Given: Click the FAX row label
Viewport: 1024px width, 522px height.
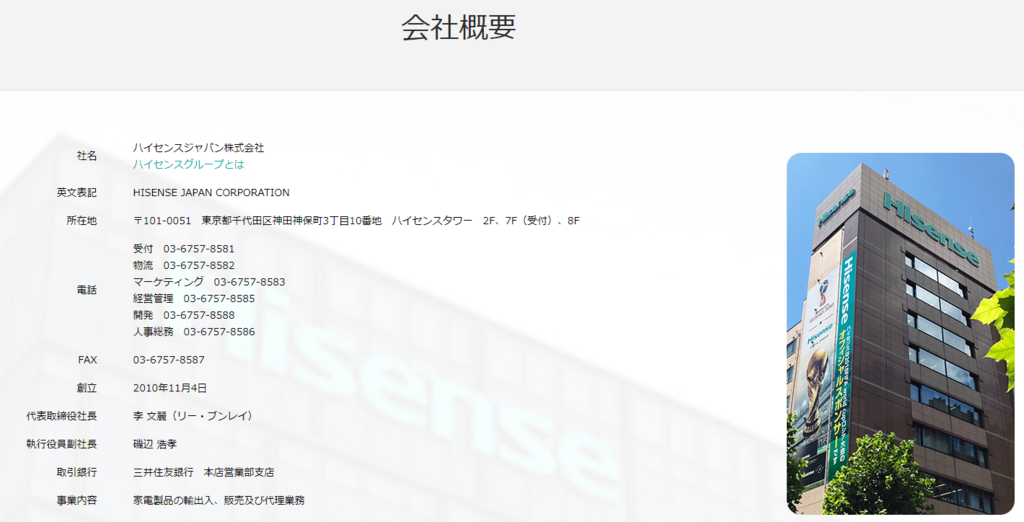Looking at the screenshot, I should click(x=88, y=360).
